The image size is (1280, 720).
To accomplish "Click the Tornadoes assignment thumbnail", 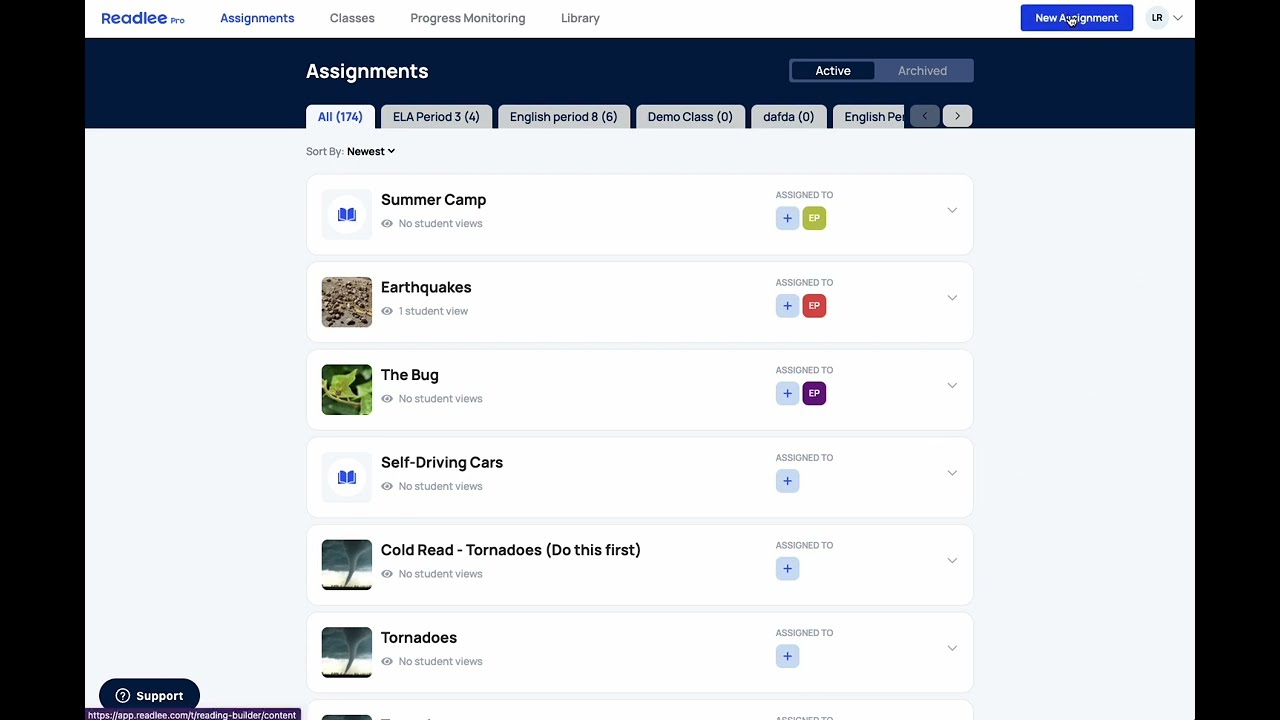I will coord(347,653).
